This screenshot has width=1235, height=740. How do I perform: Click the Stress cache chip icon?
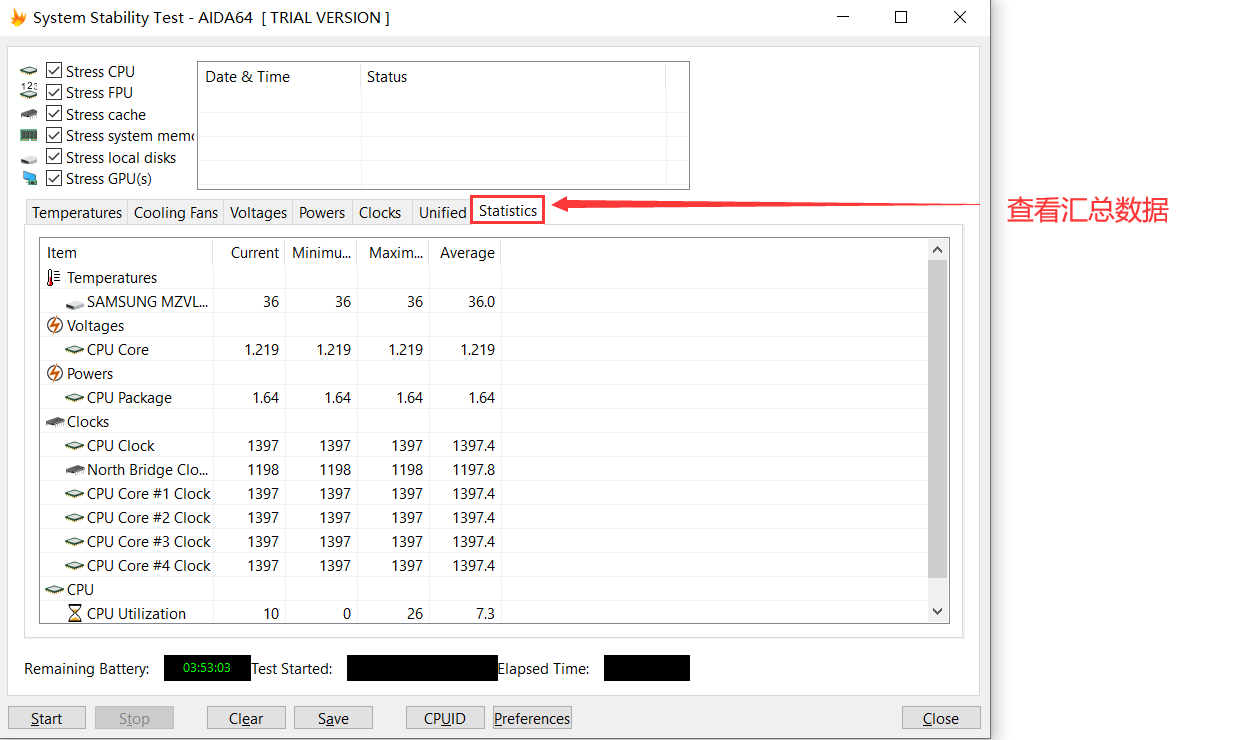29,114
